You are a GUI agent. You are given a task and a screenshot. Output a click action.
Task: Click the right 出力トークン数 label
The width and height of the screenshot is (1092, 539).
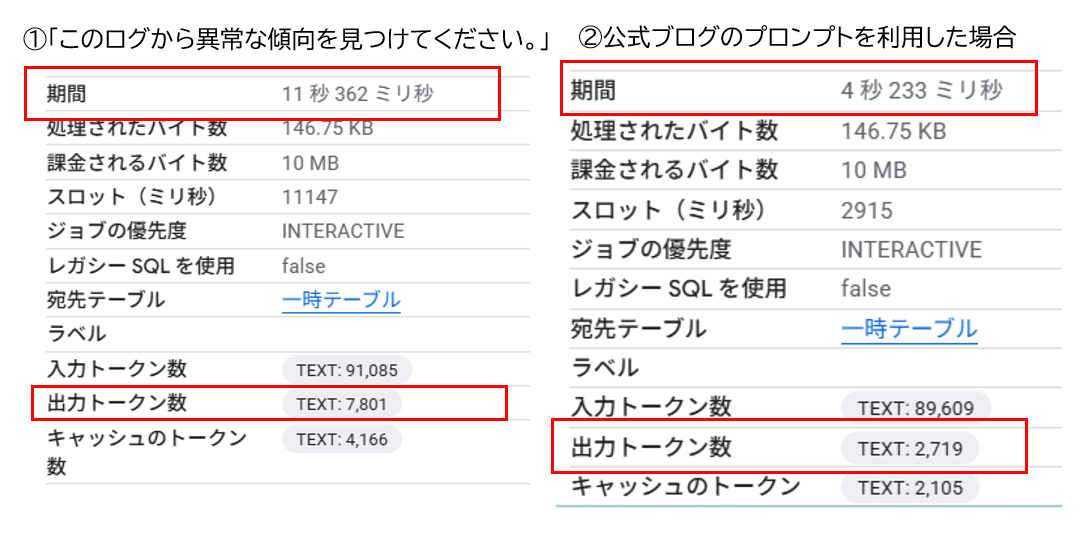click(x=651, y=447)
